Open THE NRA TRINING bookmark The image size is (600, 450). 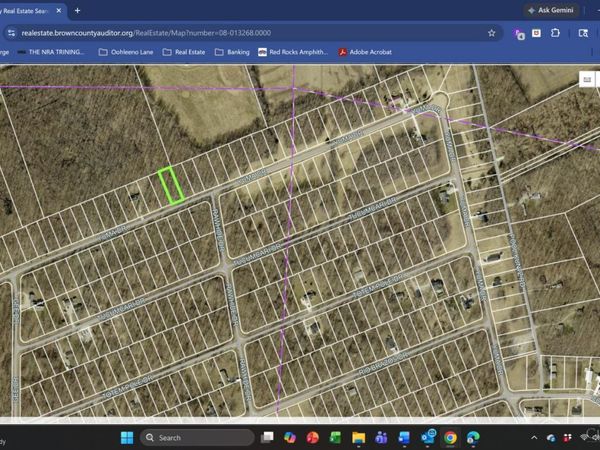coord(51,52)
